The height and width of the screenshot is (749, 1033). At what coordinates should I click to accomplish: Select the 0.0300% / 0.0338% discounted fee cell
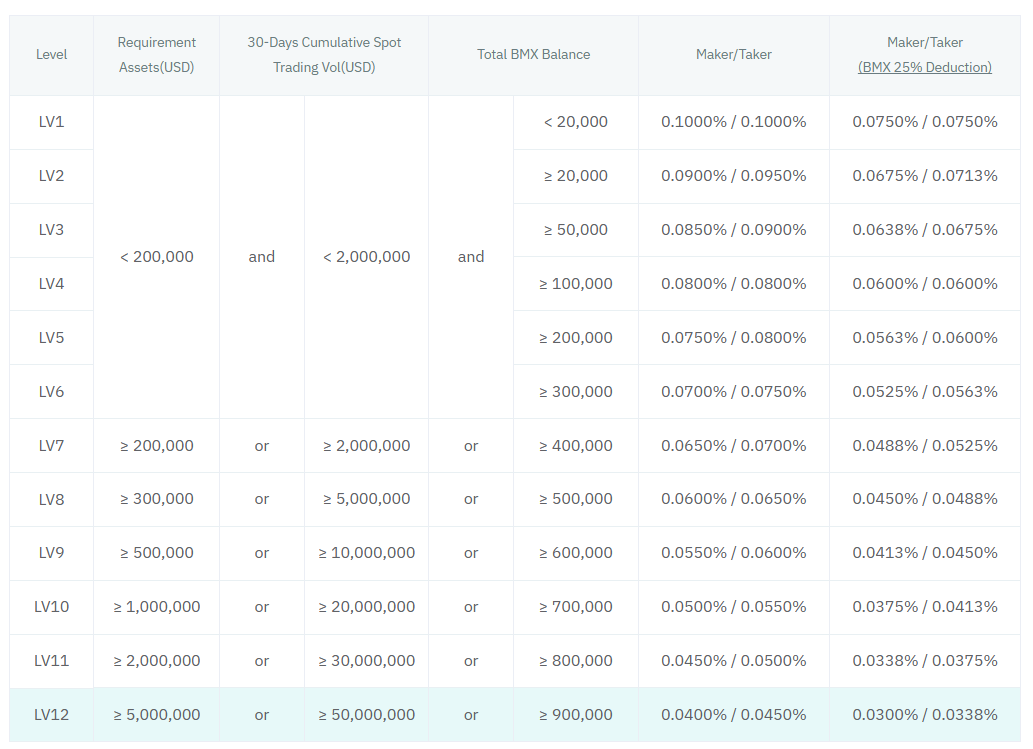pos(924,714)
